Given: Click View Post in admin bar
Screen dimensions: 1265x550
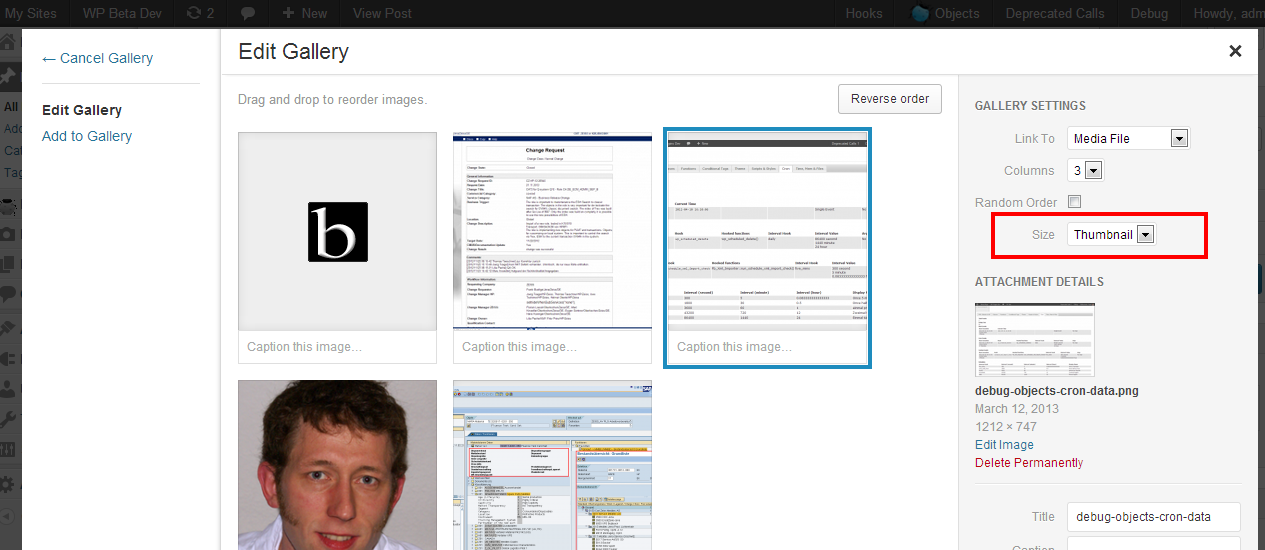Looking at the screenshot, I should 382,13.
